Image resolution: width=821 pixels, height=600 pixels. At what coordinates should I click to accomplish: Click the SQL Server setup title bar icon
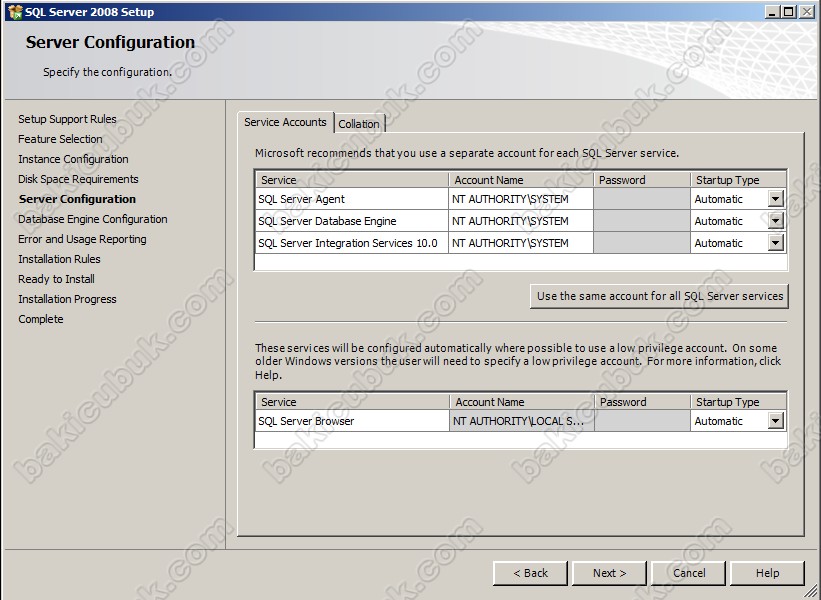click(16, 12)
